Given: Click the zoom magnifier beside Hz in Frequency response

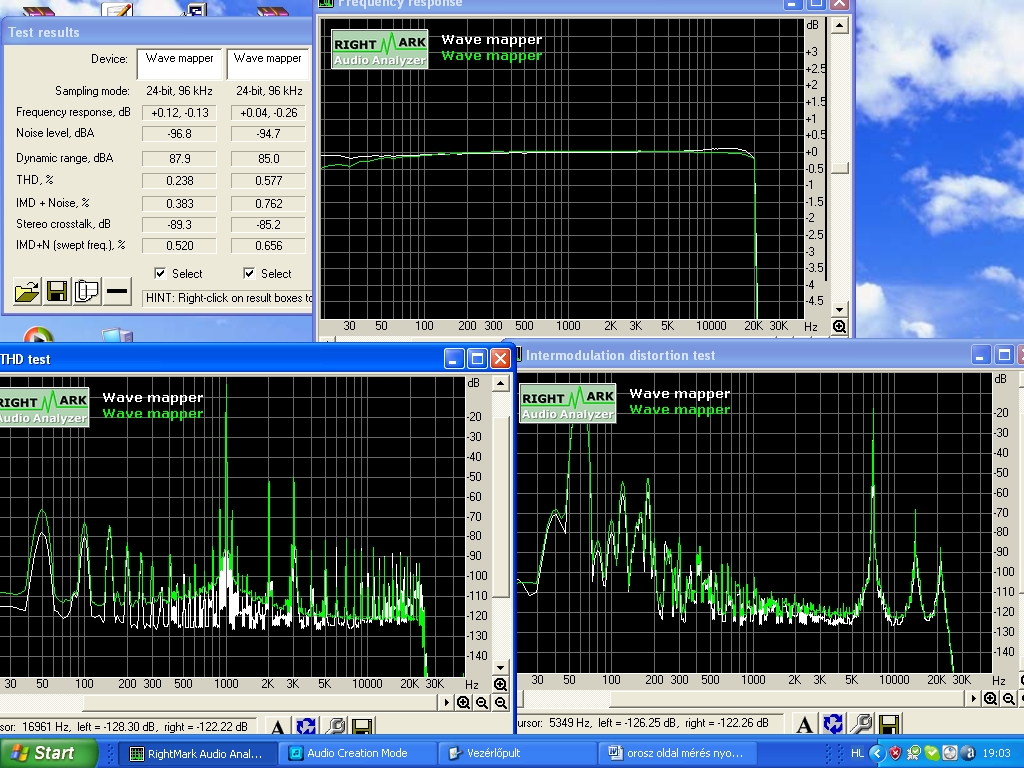Looking at the screenshot, I should pyautogui.click(x=839, y=327).
